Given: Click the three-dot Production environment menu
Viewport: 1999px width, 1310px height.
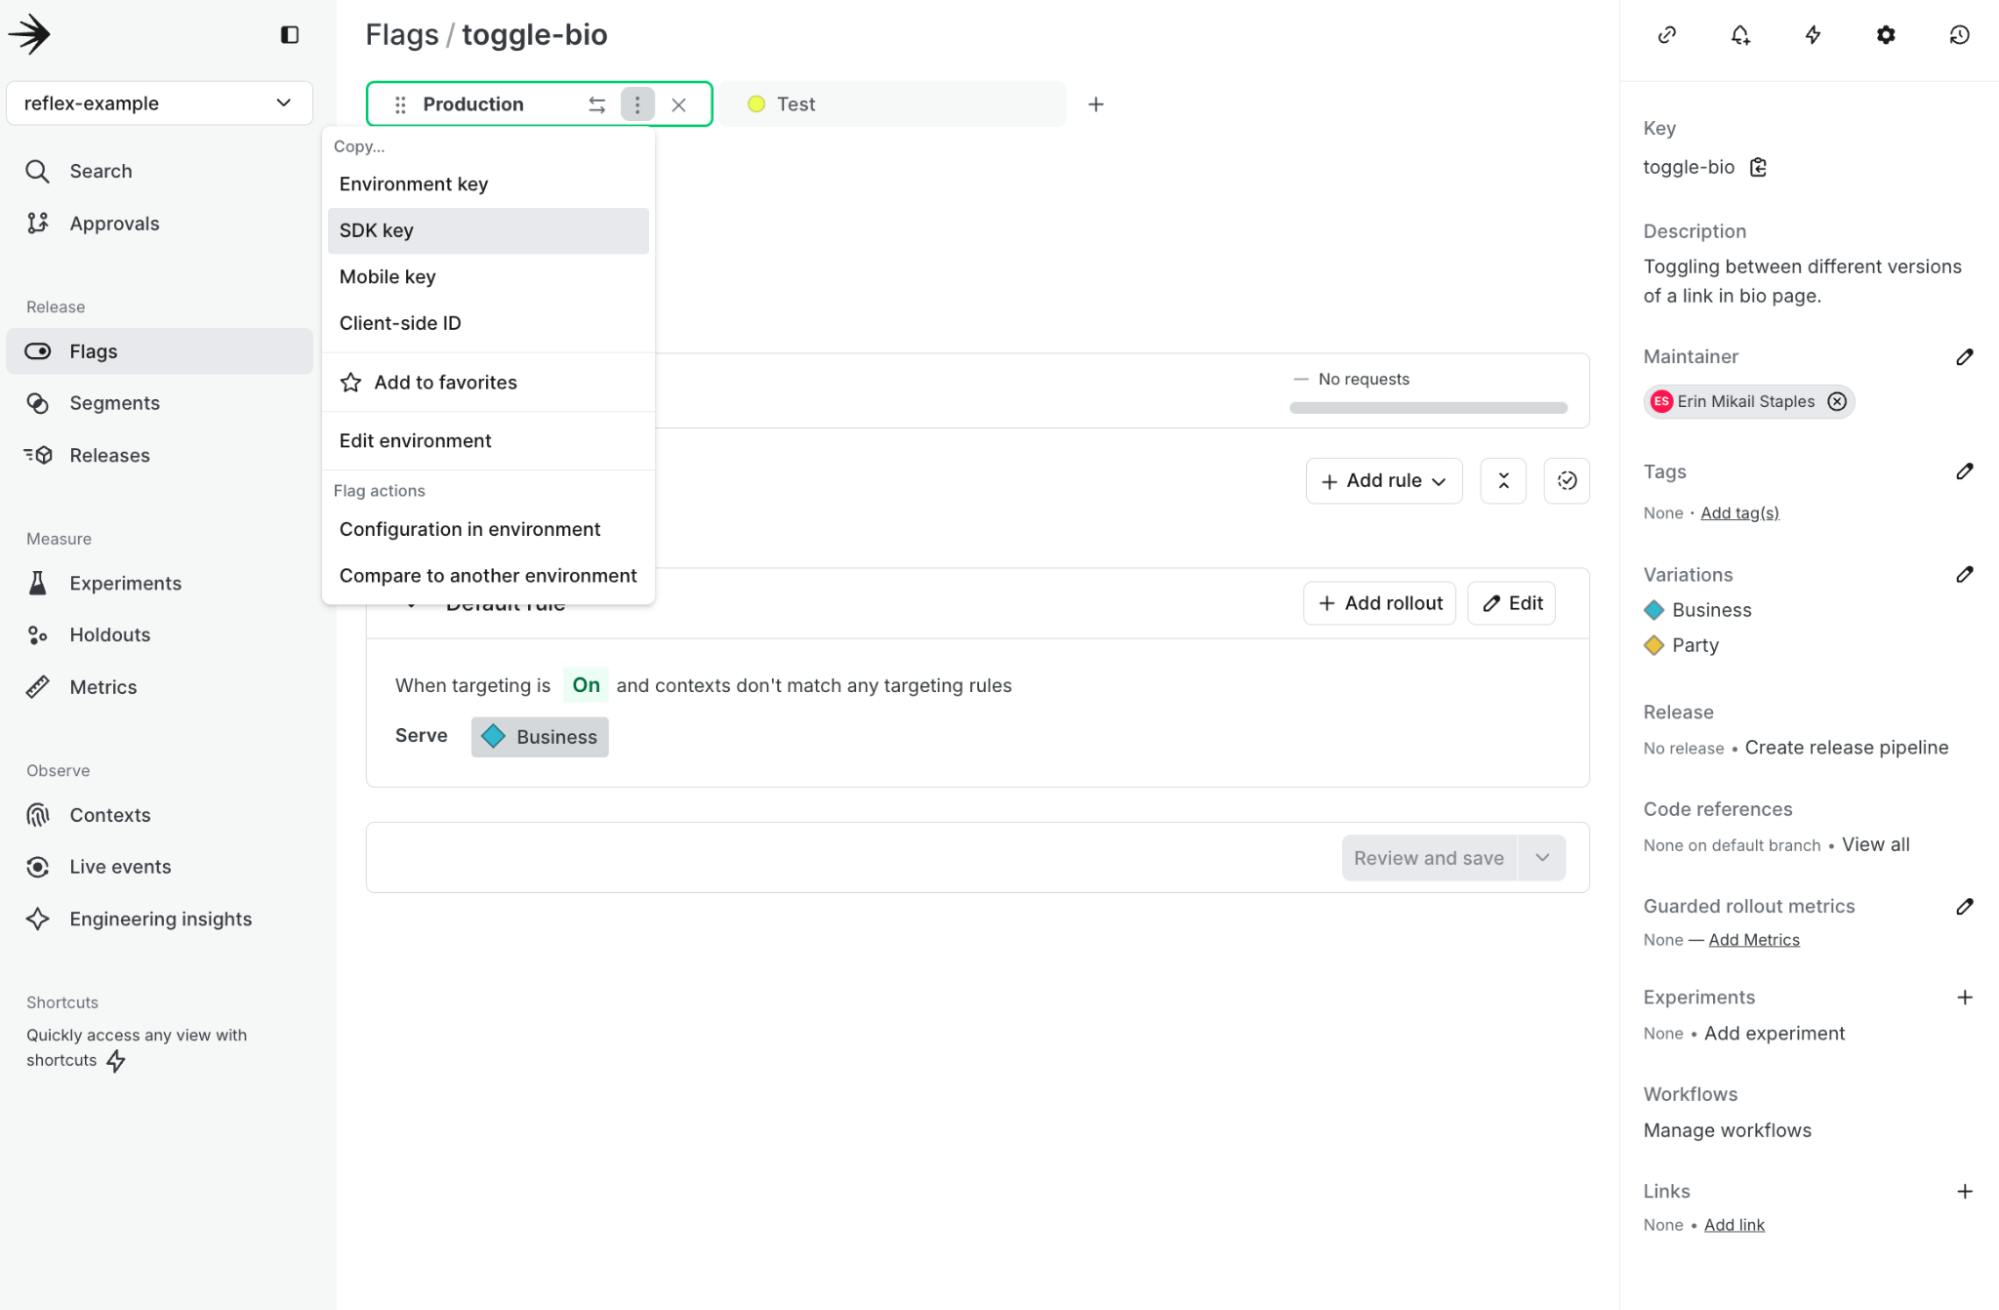Looking at the screenshot, I should click(x=637, y=105).
